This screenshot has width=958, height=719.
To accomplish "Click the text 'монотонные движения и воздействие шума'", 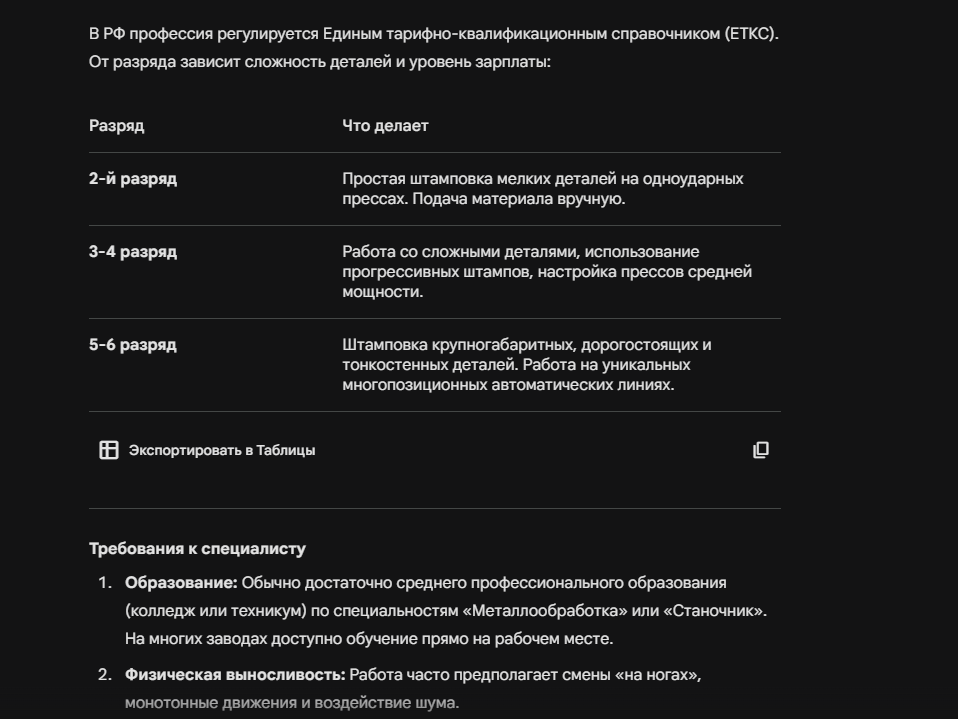I will click(x=292, y=703).
